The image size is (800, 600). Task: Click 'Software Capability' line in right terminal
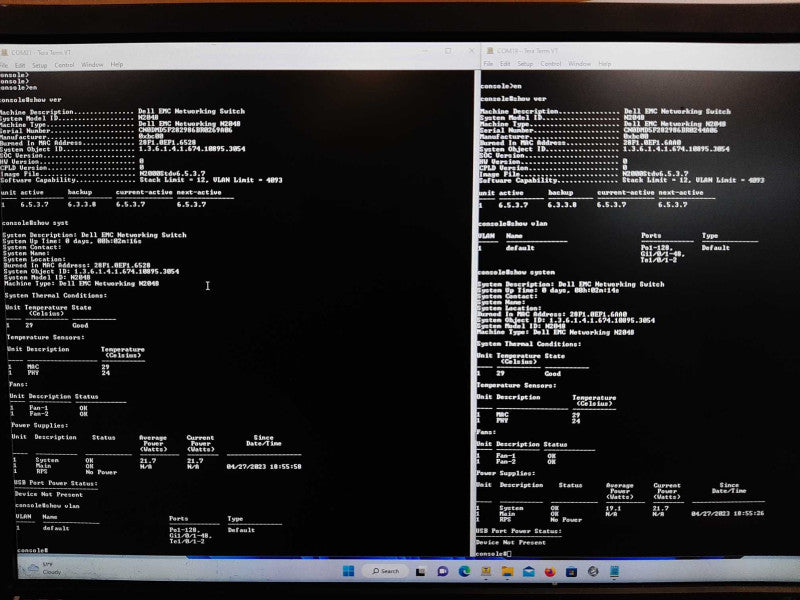tap(621, 180)
